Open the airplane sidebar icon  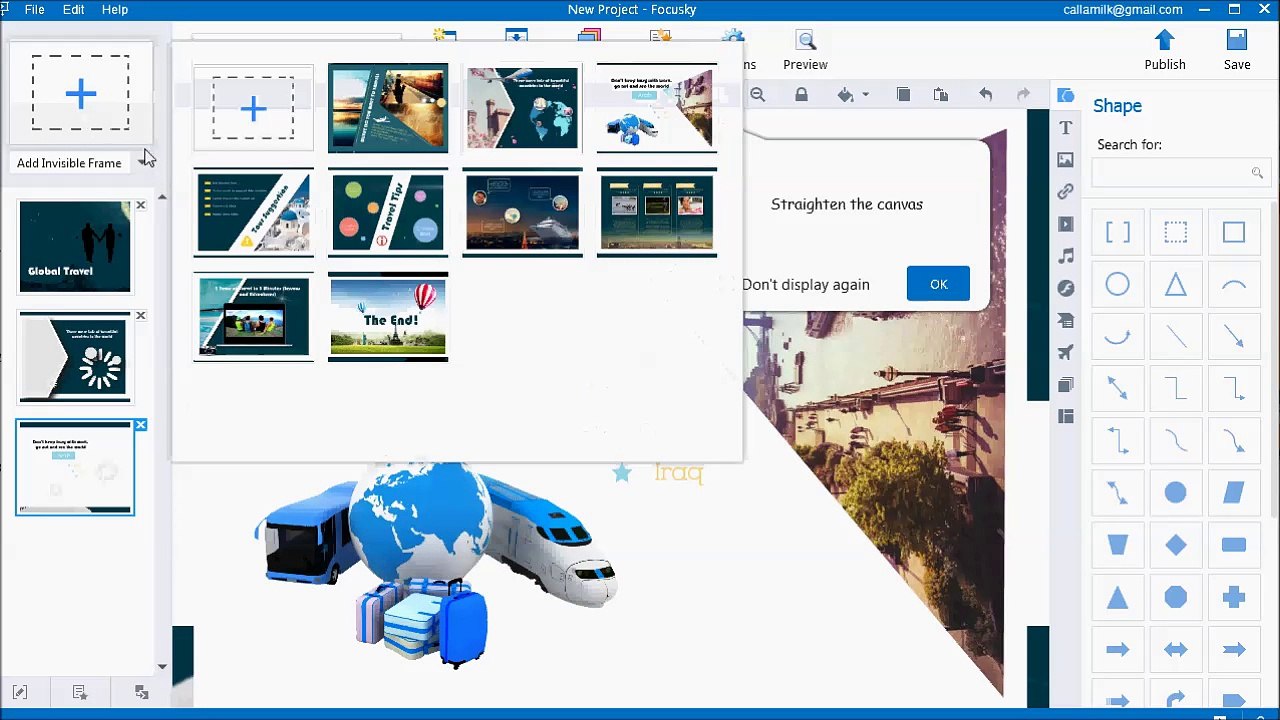click(1066, 352)
